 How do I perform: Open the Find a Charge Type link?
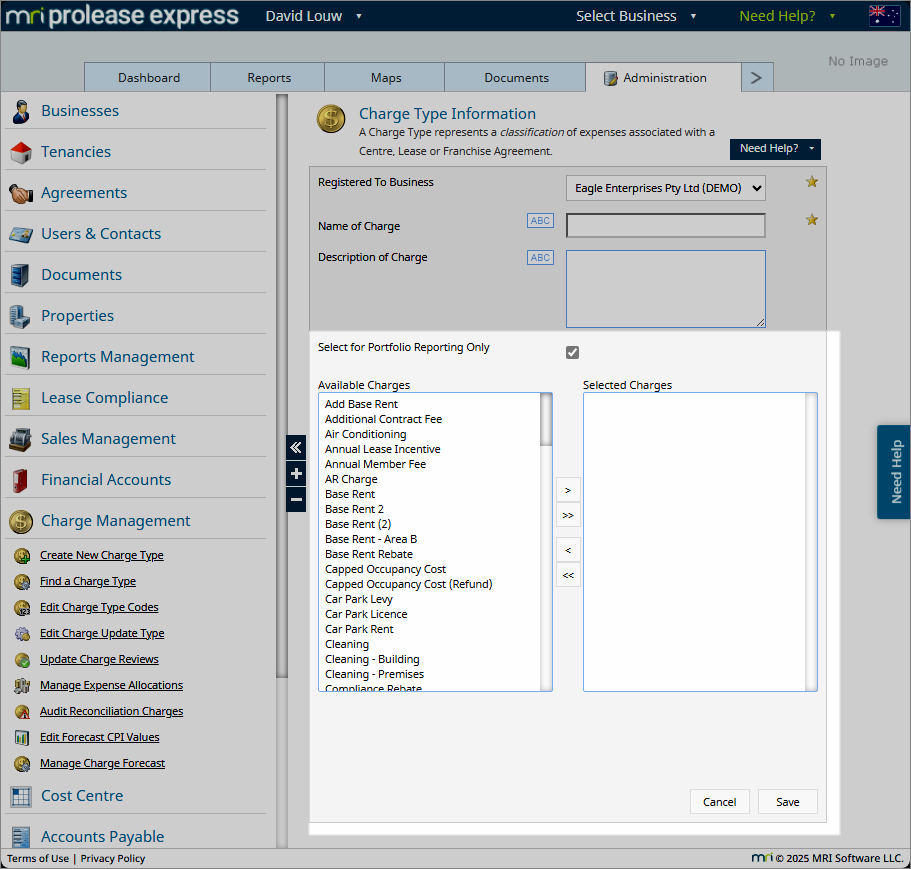88,581
